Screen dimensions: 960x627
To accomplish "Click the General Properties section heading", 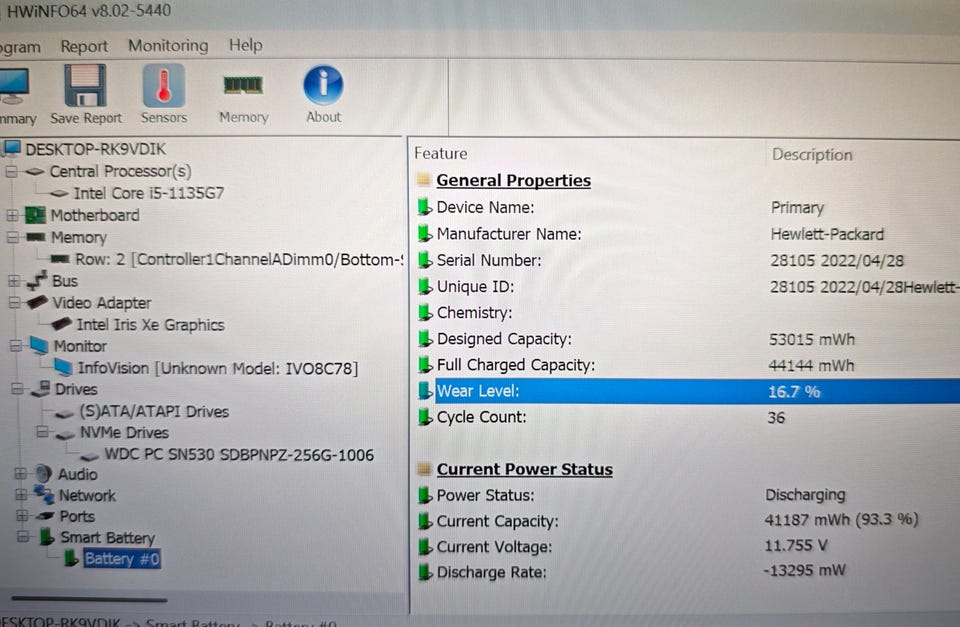I will click(x=513, y=181).
